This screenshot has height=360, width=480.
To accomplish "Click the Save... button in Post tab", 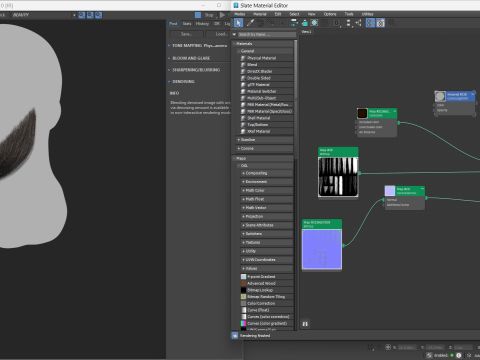I will [186, 34].
